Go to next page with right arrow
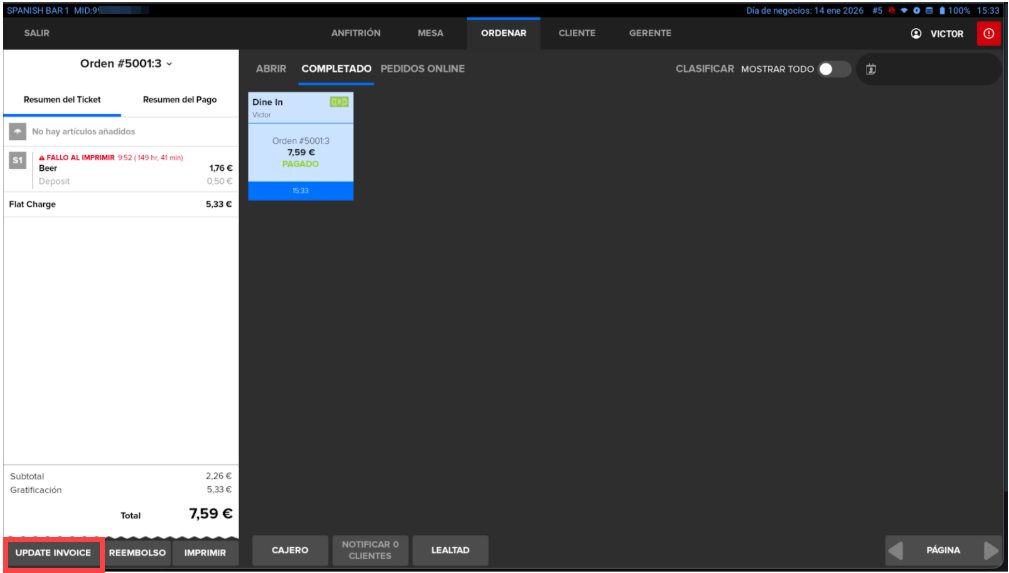The width and height of the screenshot is (1009, 573). 990,550
